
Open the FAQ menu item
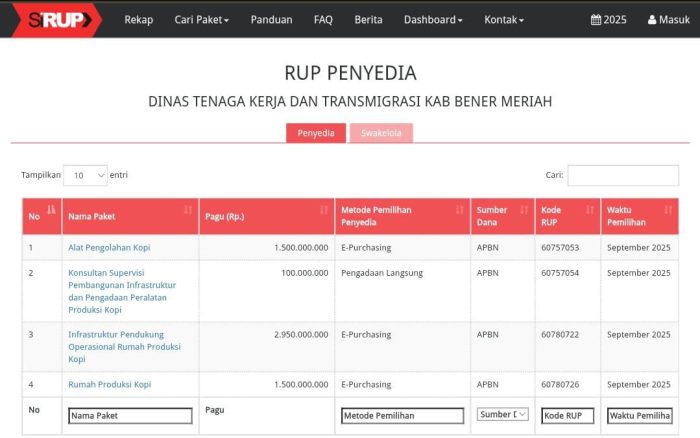(323, 20)
